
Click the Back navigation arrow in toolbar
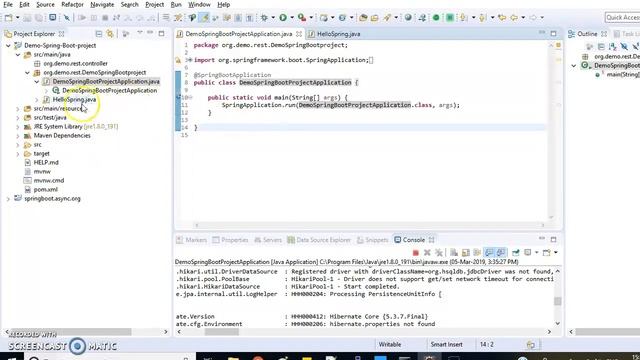click(x=514, y=18)
